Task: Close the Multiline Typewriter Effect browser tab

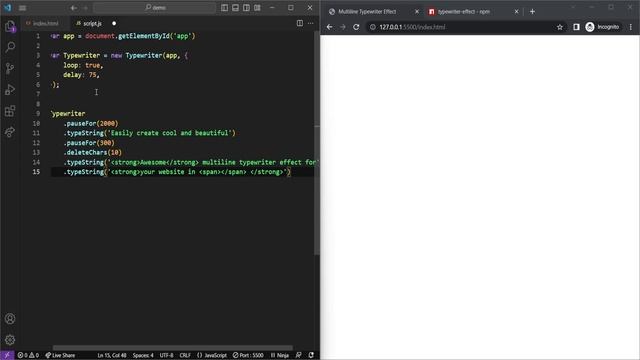Action: (417, 11)
